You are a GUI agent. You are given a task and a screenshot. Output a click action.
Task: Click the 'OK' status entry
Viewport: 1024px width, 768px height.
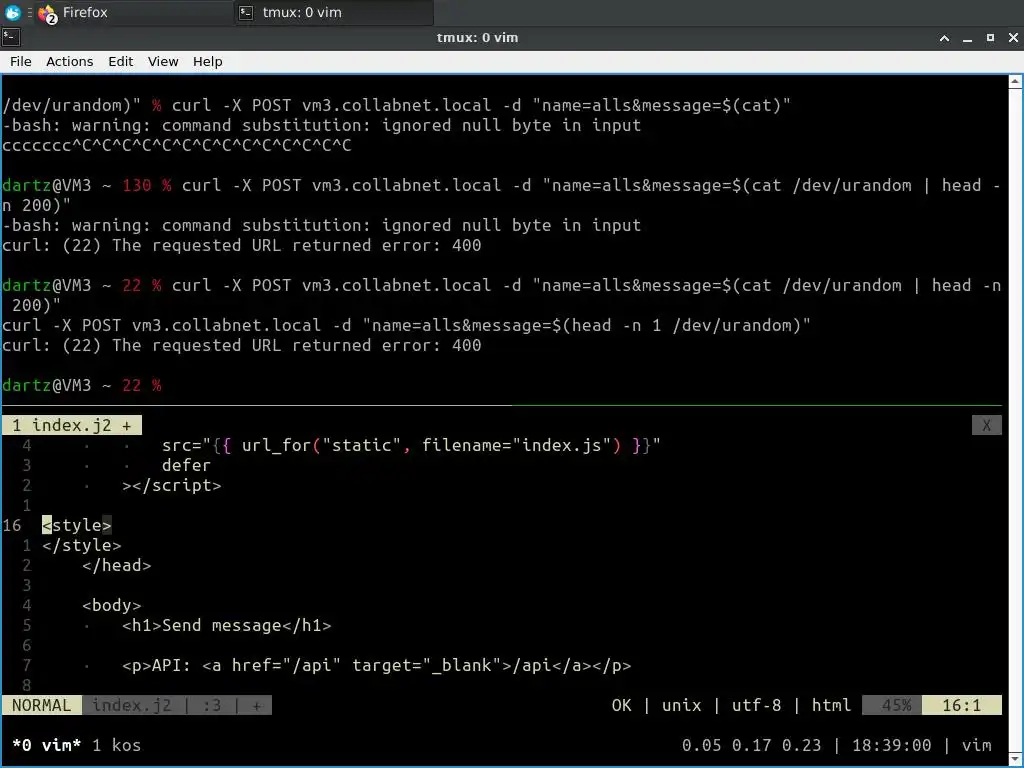click(x=622, y=705)
